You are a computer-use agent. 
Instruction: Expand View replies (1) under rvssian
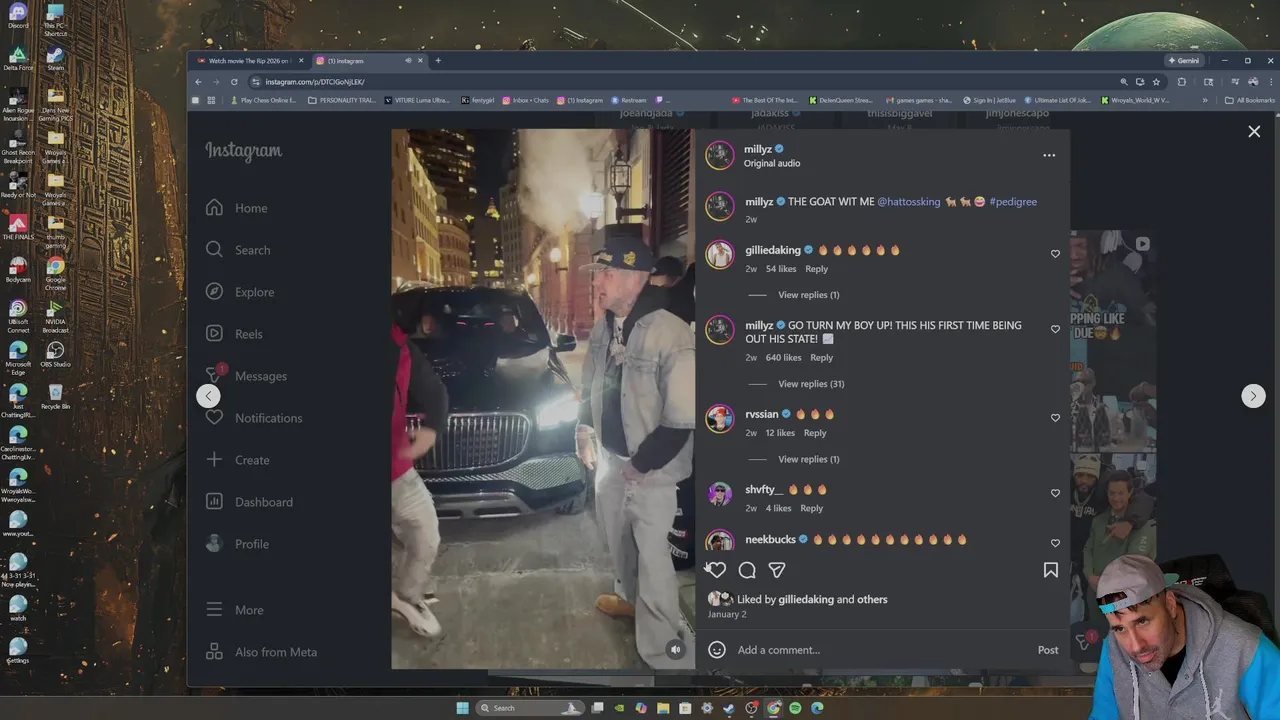[809, 459]
